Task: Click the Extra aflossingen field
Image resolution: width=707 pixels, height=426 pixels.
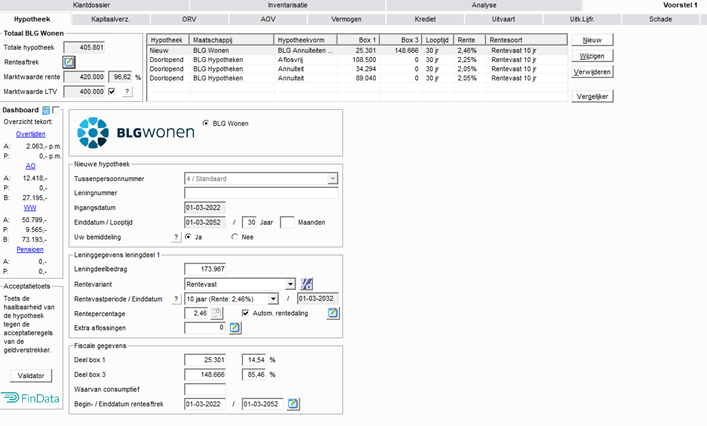Action: [x=205, y=328]
